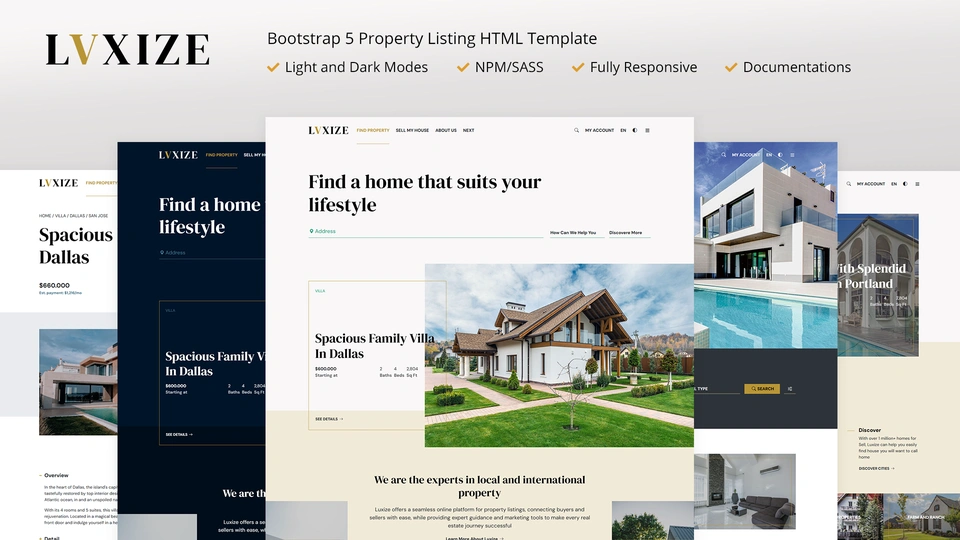Click the modern house photo on far-left page
960x540 pixels.
[x=78, y=382]
